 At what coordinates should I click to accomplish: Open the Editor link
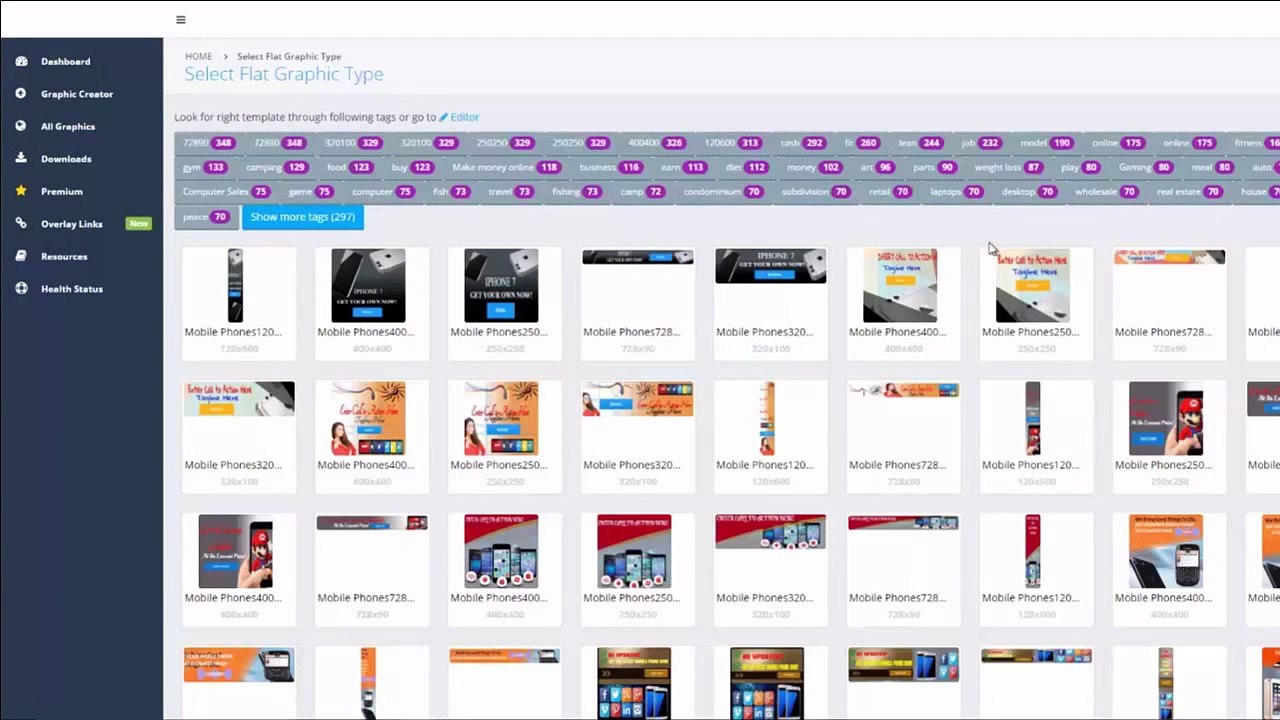459,117
